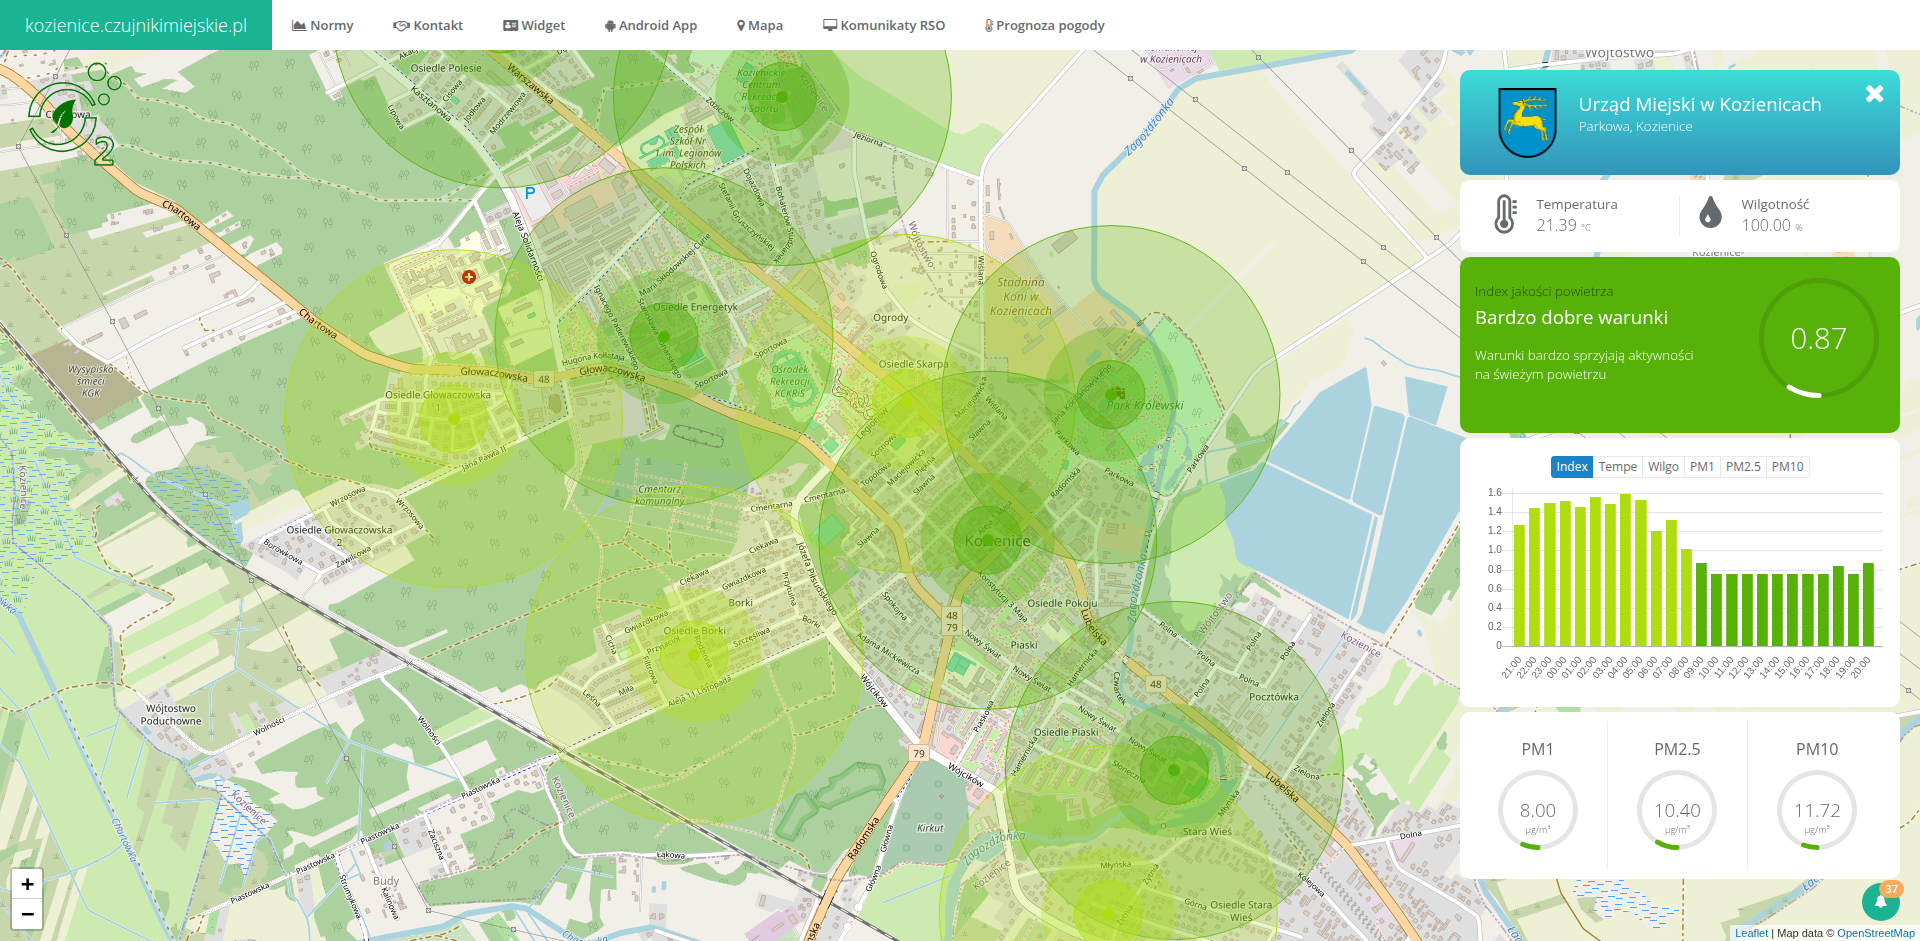1920x941 pixels.
Task: Click the Temperatura value 21.39
Action: point(1556,225)
